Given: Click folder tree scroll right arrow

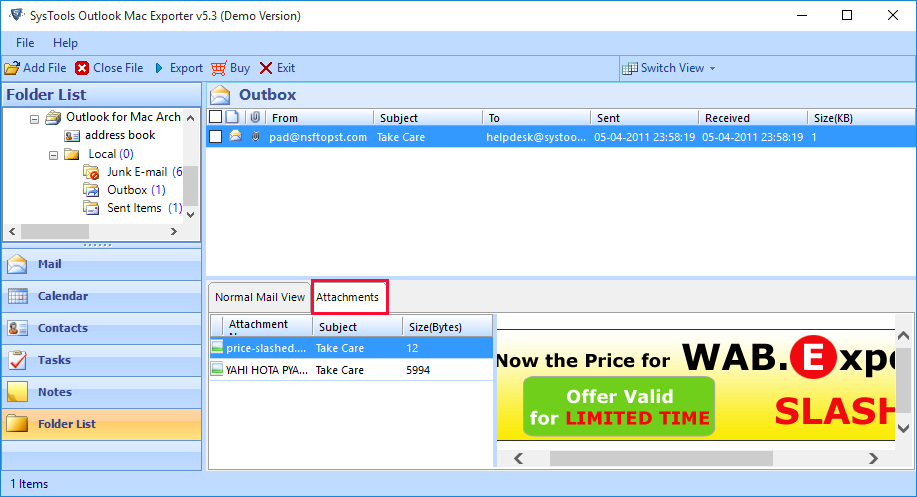Looking at the screenshot, I should tap(174, 232).
